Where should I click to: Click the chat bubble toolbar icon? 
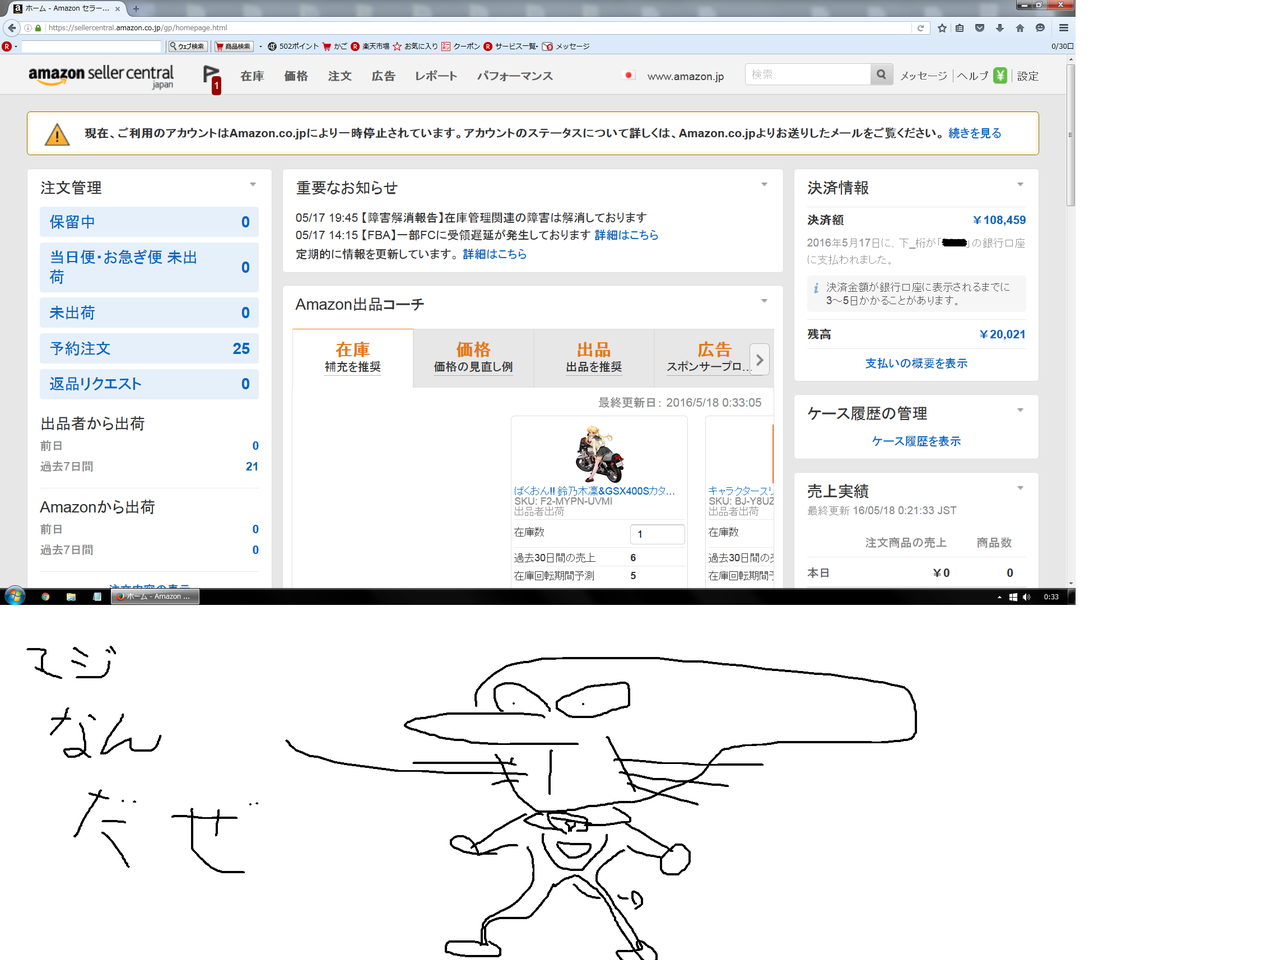click(1040, 28)
